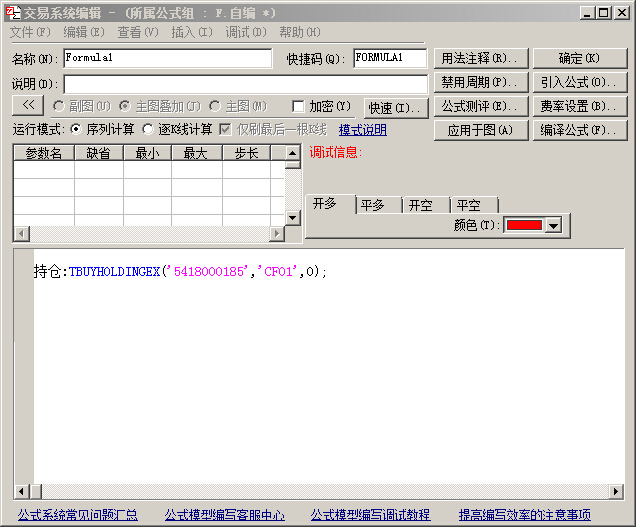This screenshot has width=636, height=527.
Task: Open 费率设置(B) settings
Action: tap(580, 106)
